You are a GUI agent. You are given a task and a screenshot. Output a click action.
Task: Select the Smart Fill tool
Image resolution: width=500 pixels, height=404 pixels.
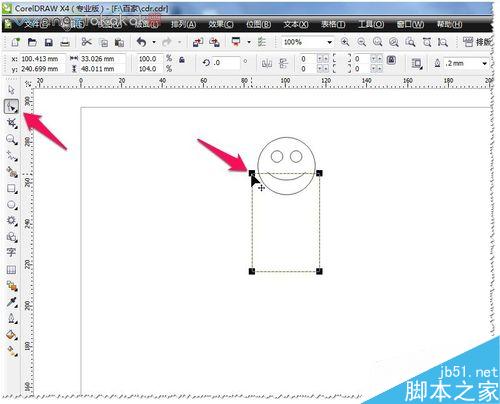[x=12, y=172]
